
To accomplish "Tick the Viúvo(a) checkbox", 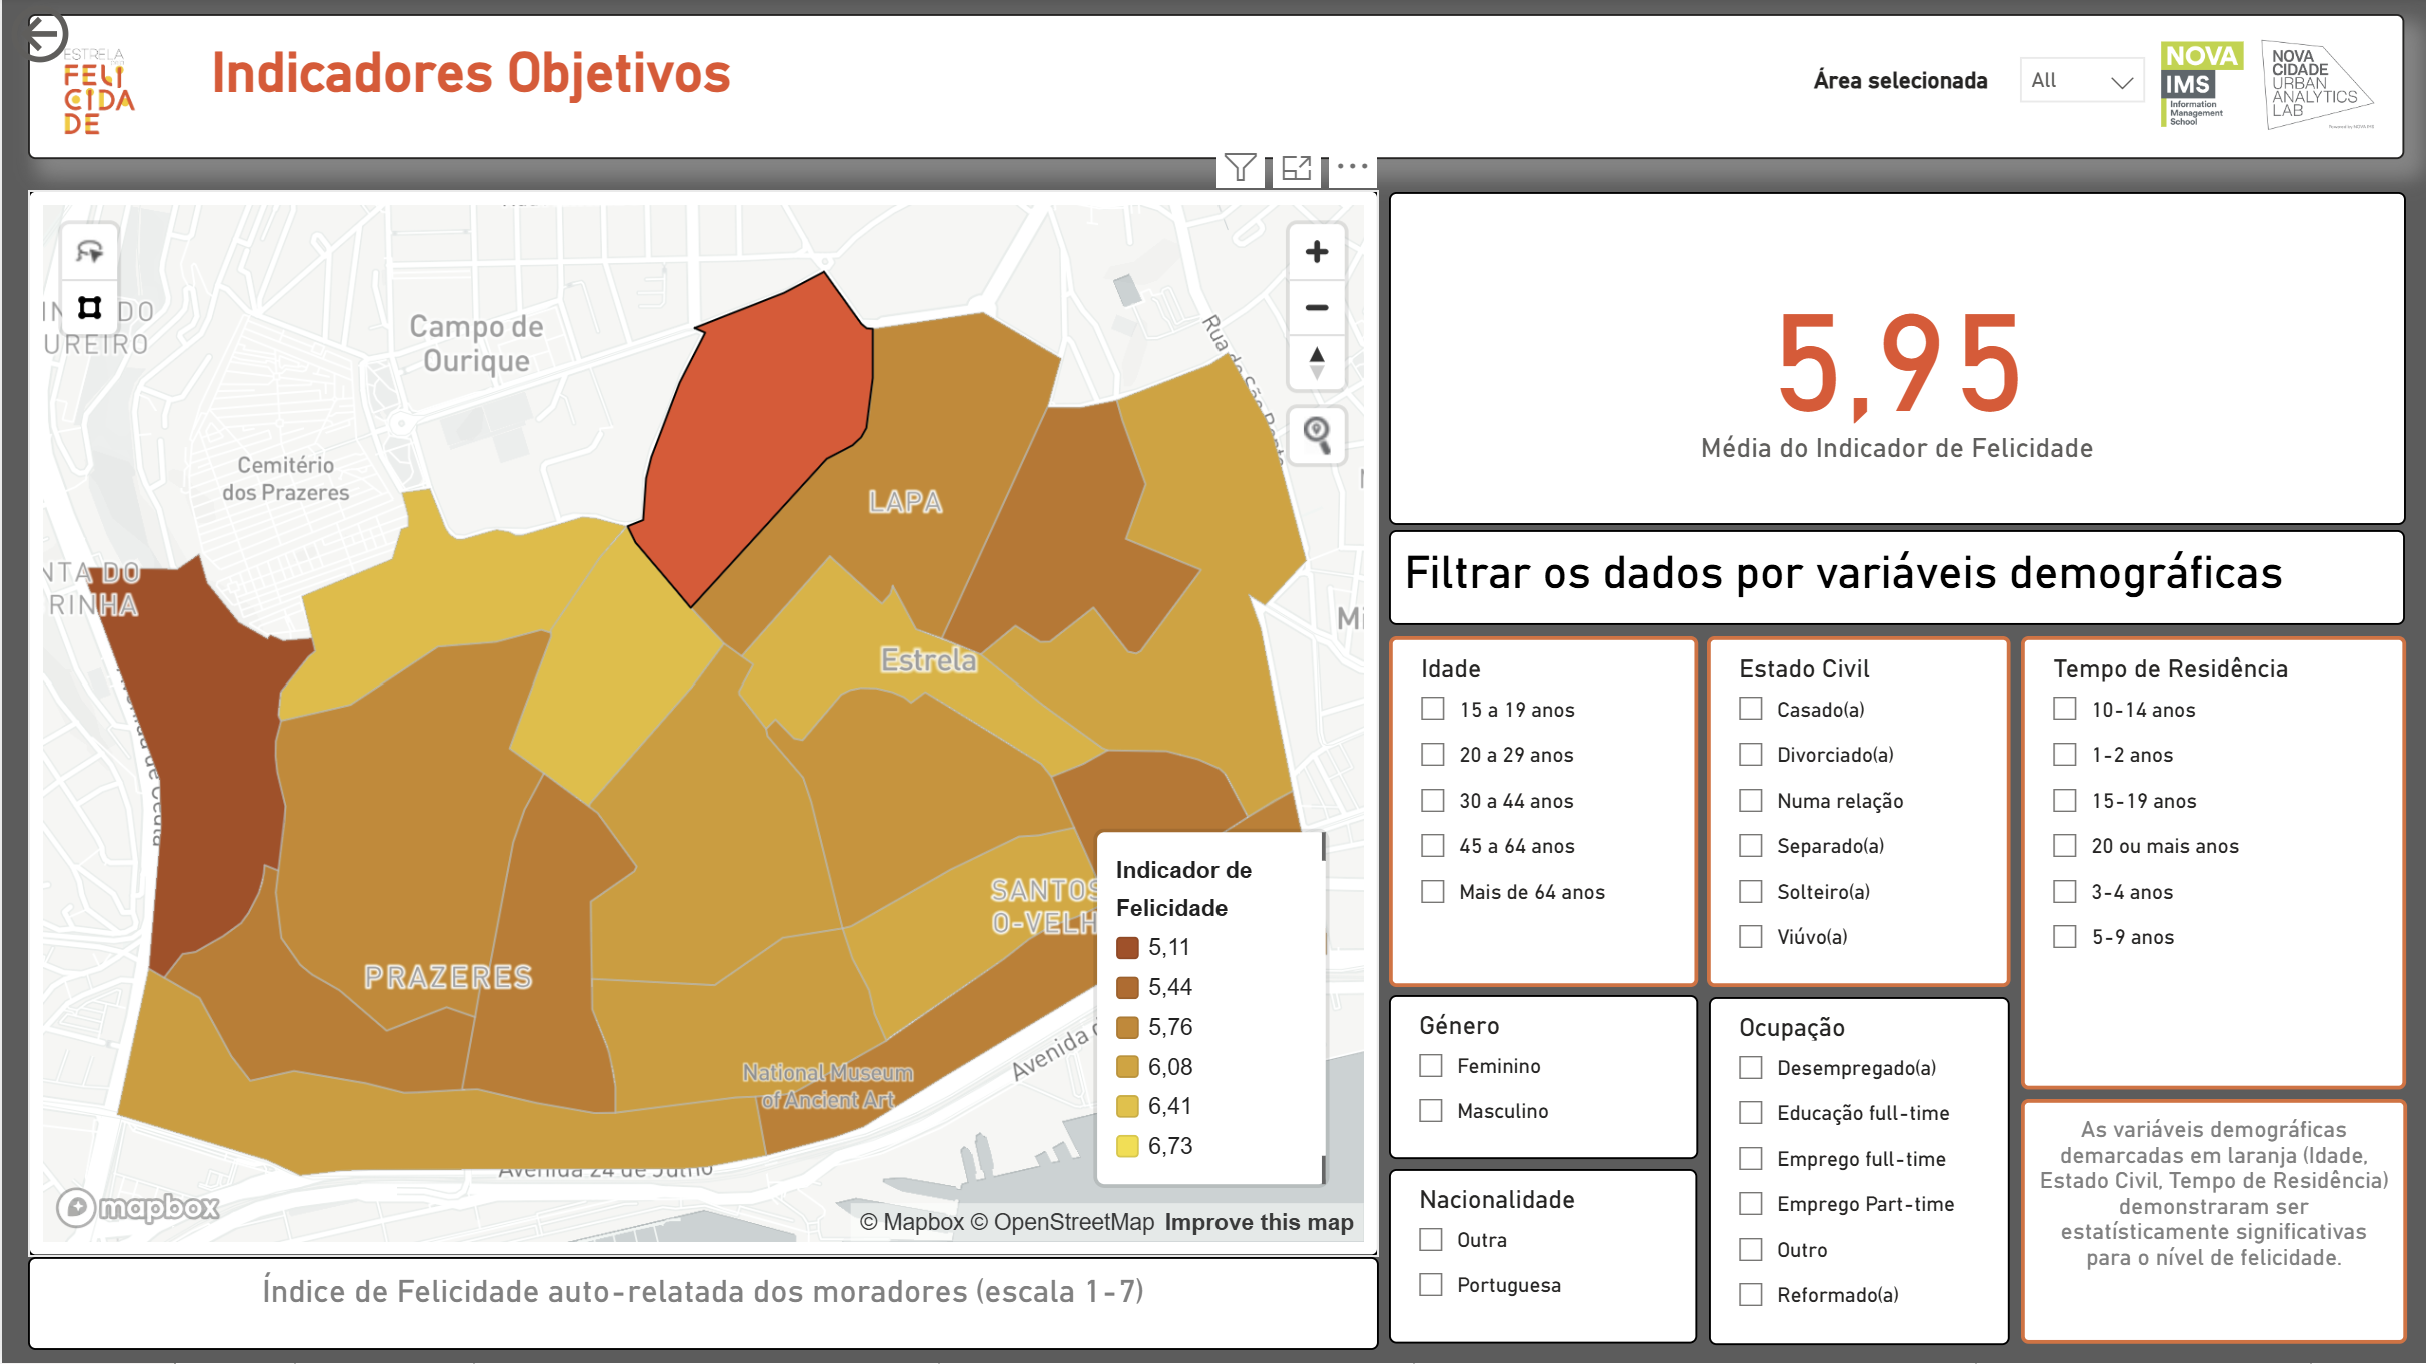I will click(x=1751, y=936).
